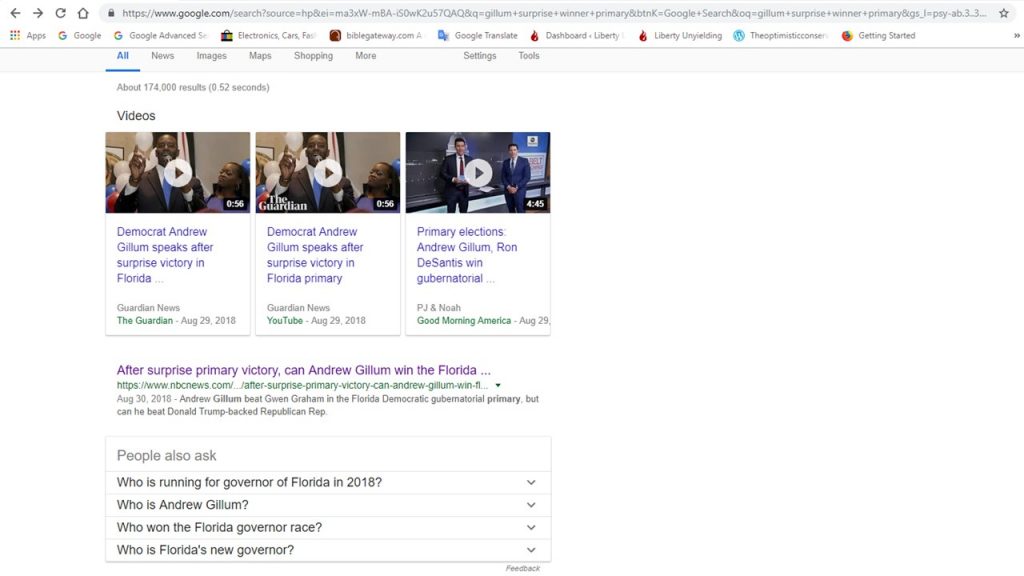Expand 'Who is Andrew Gillum?' question
This screenshot has height=576, width=1024.
(328, 505)
